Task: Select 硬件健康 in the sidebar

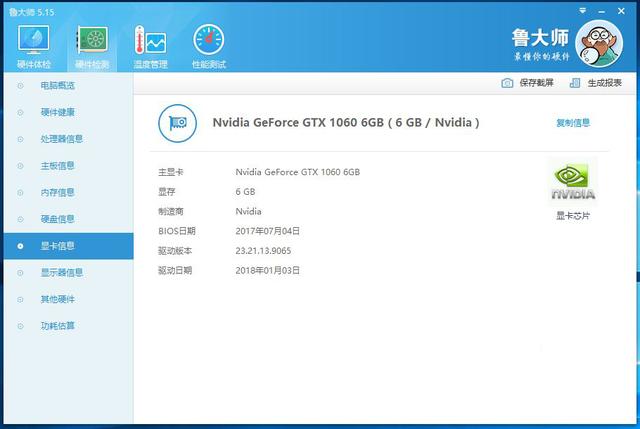Action: point(69,112)
